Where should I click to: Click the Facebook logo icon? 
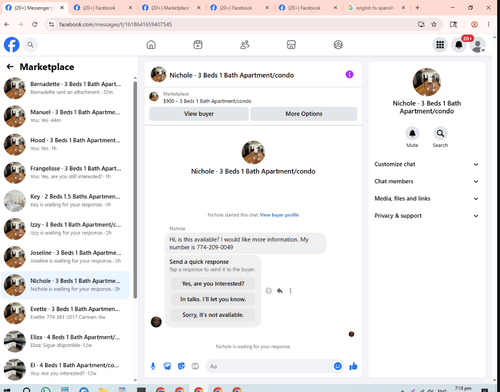pyautogui.click(x=12, y=45)
